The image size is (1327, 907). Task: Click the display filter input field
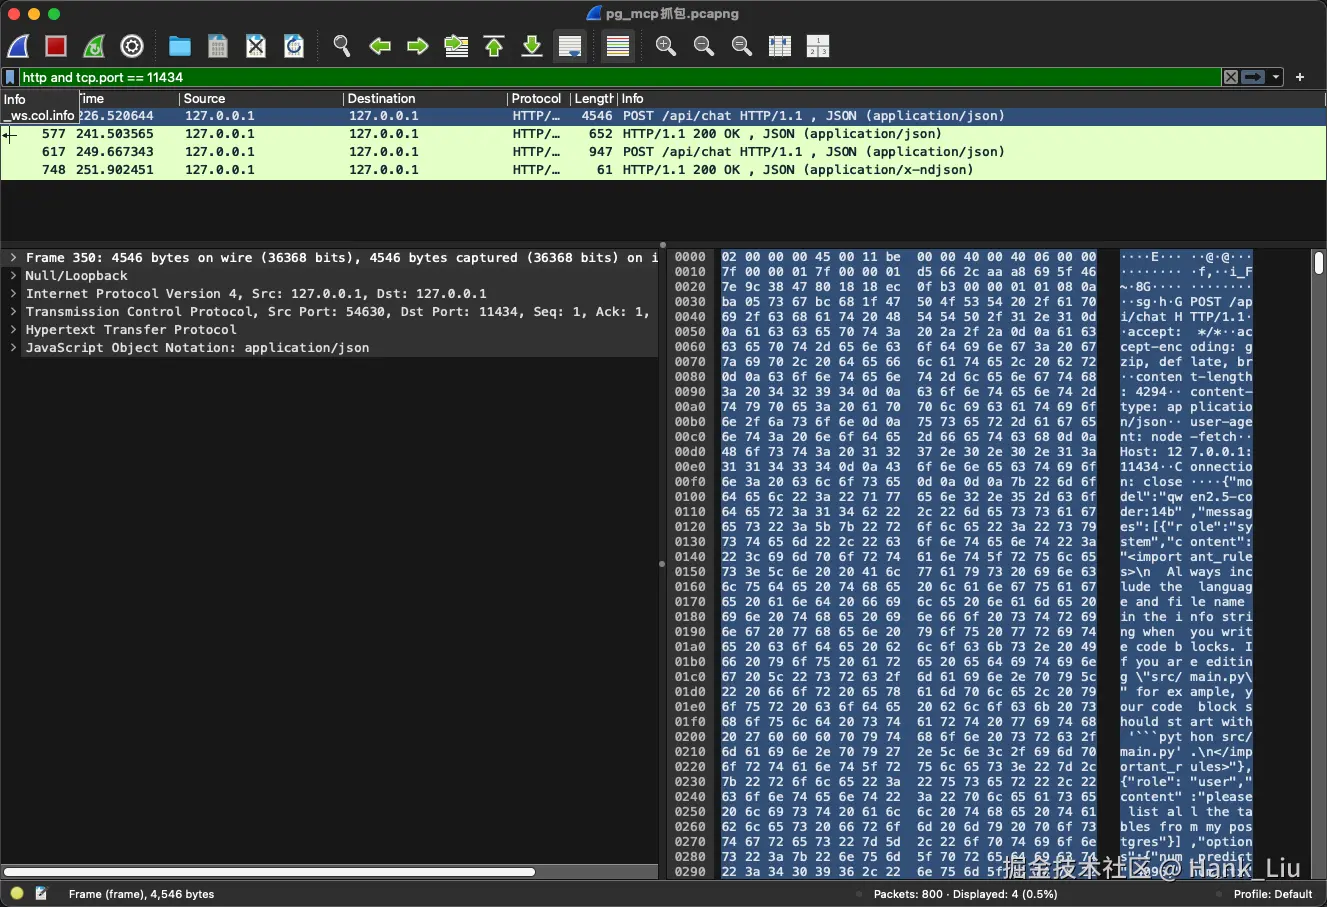click(620, 77)
